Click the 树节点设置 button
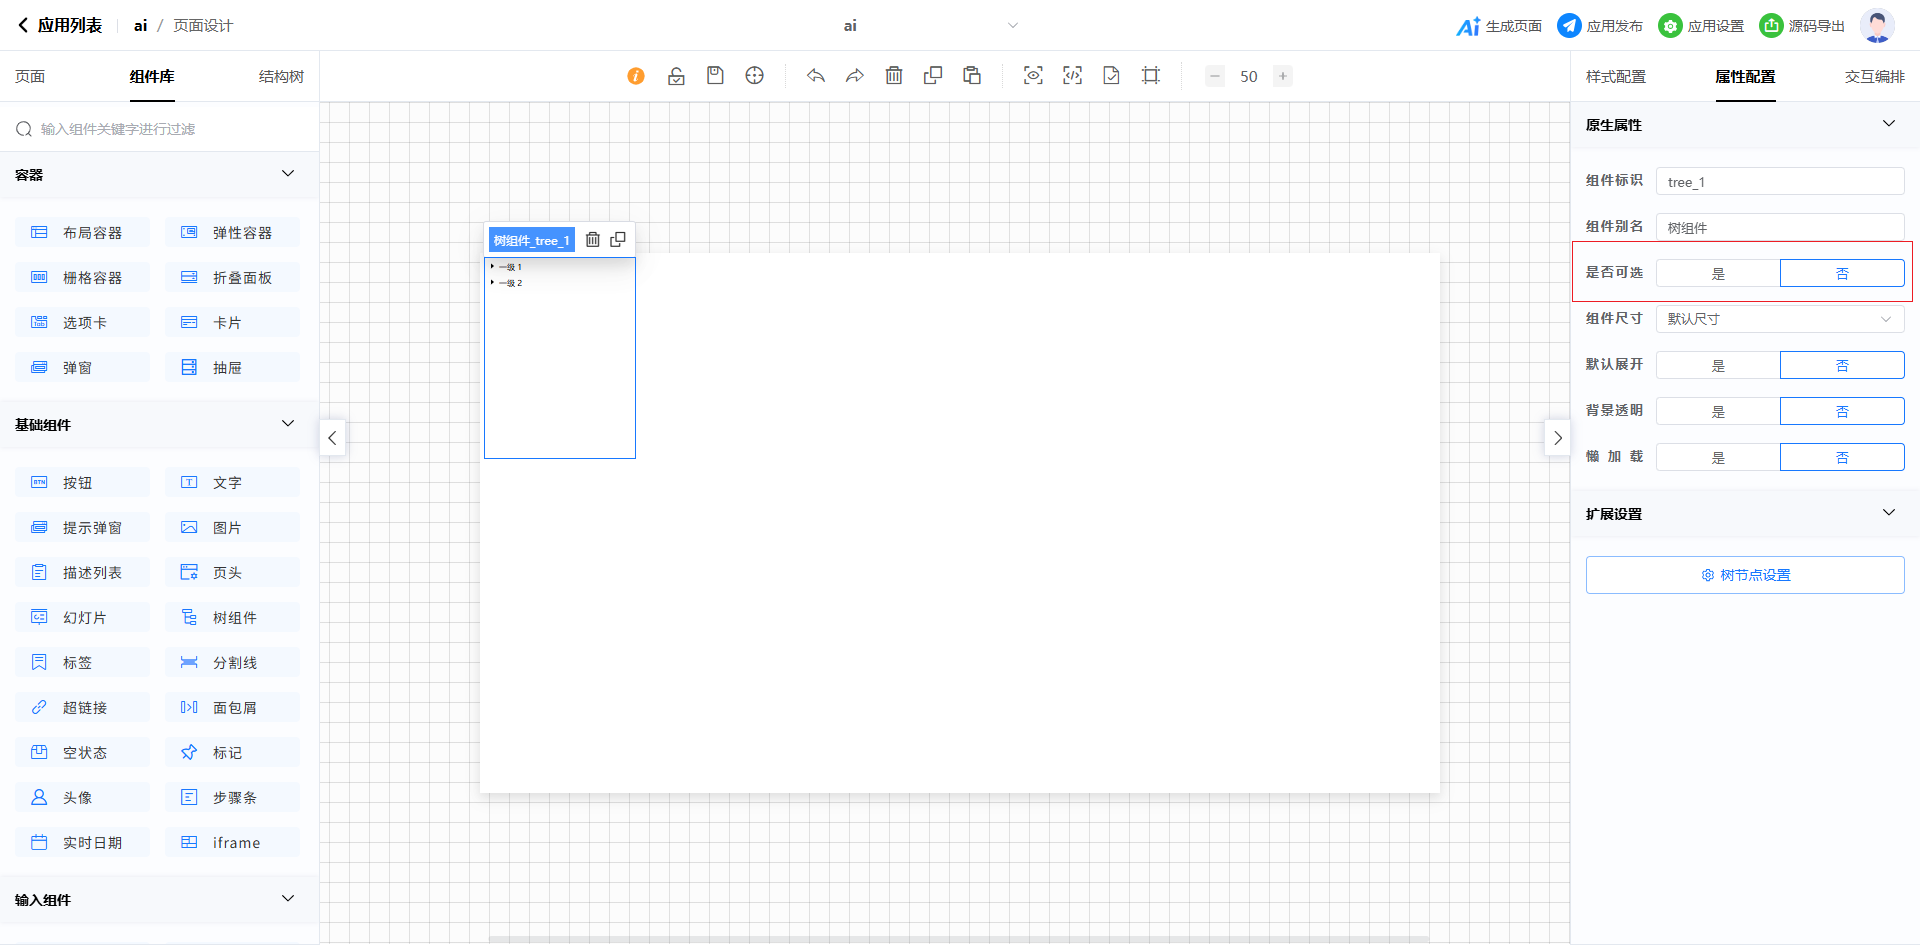The width and height of the screenshot is (1920, 945). point(1745,575)
